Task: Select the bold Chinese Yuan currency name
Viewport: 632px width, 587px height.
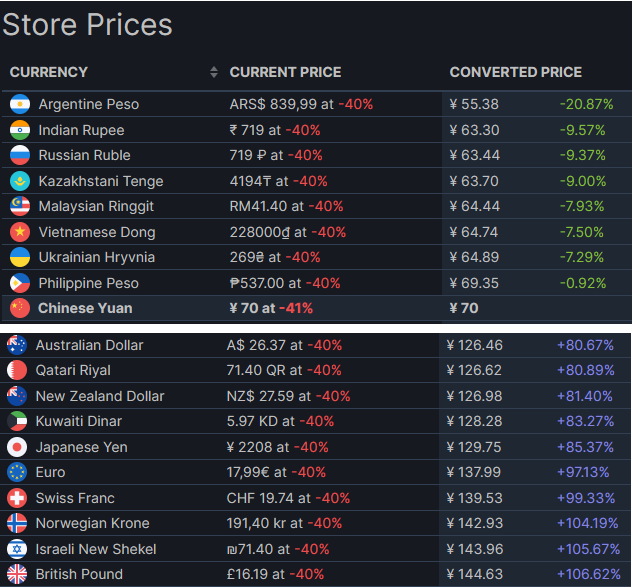Action: pos(85,308)
